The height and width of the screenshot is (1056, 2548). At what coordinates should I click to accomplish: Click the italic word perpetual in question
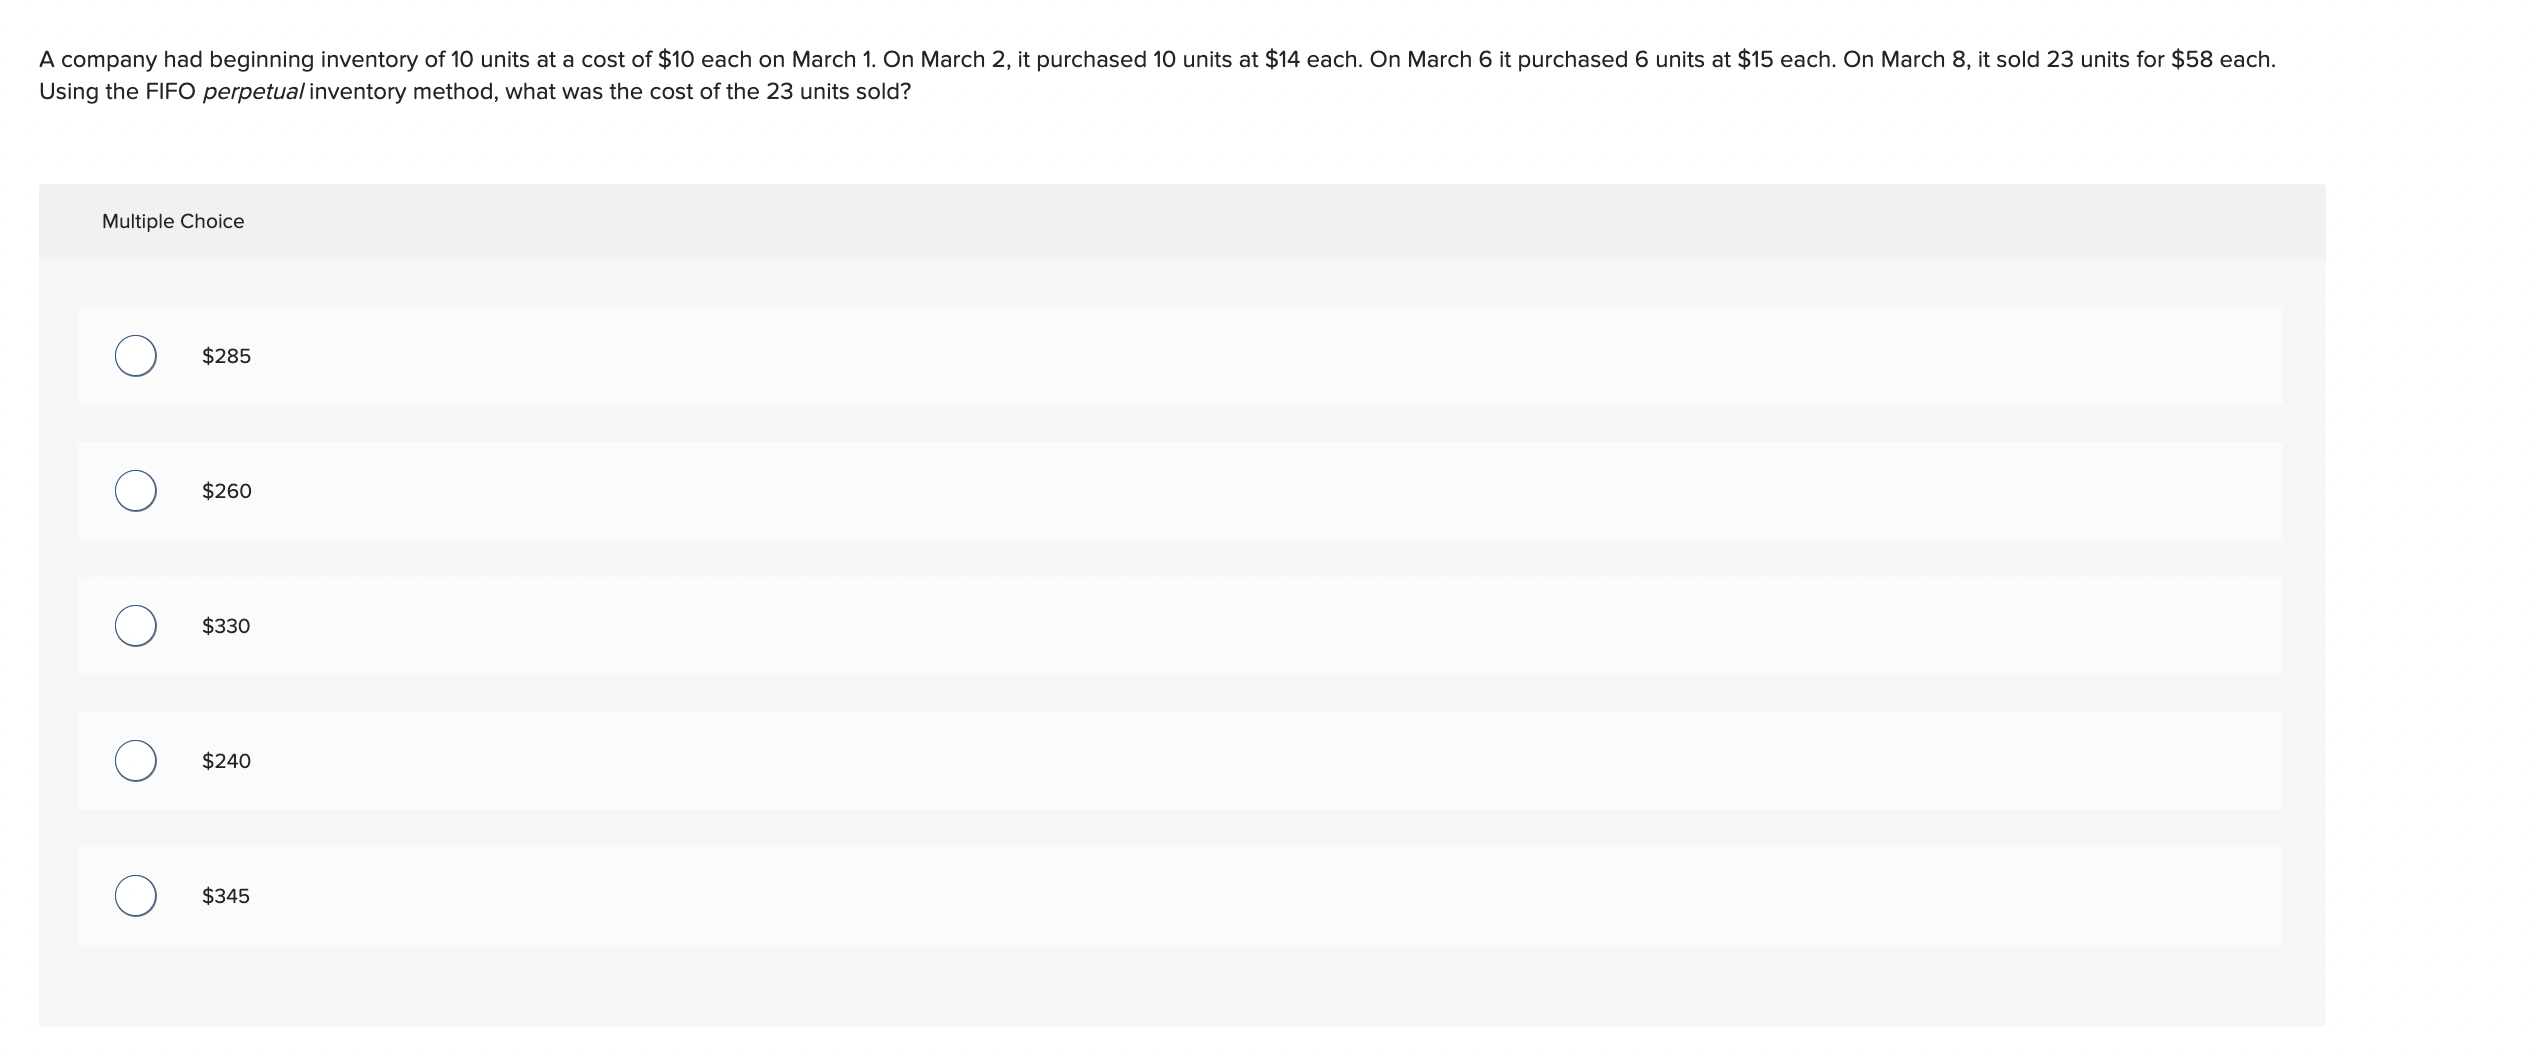[x=253, y=92]
